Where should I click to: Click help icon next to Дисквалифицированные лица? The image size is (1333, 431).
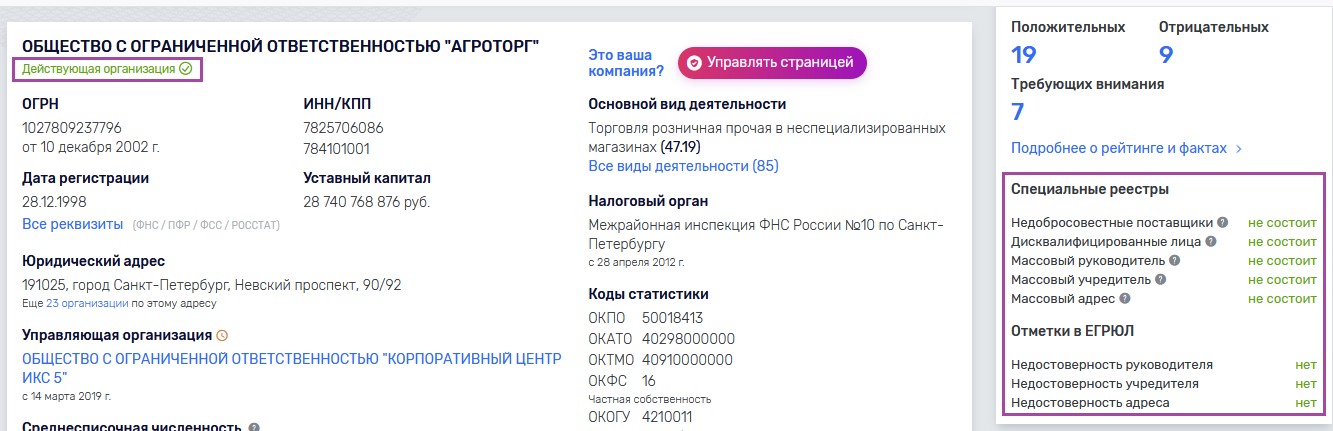click(x=1211, y=242)
